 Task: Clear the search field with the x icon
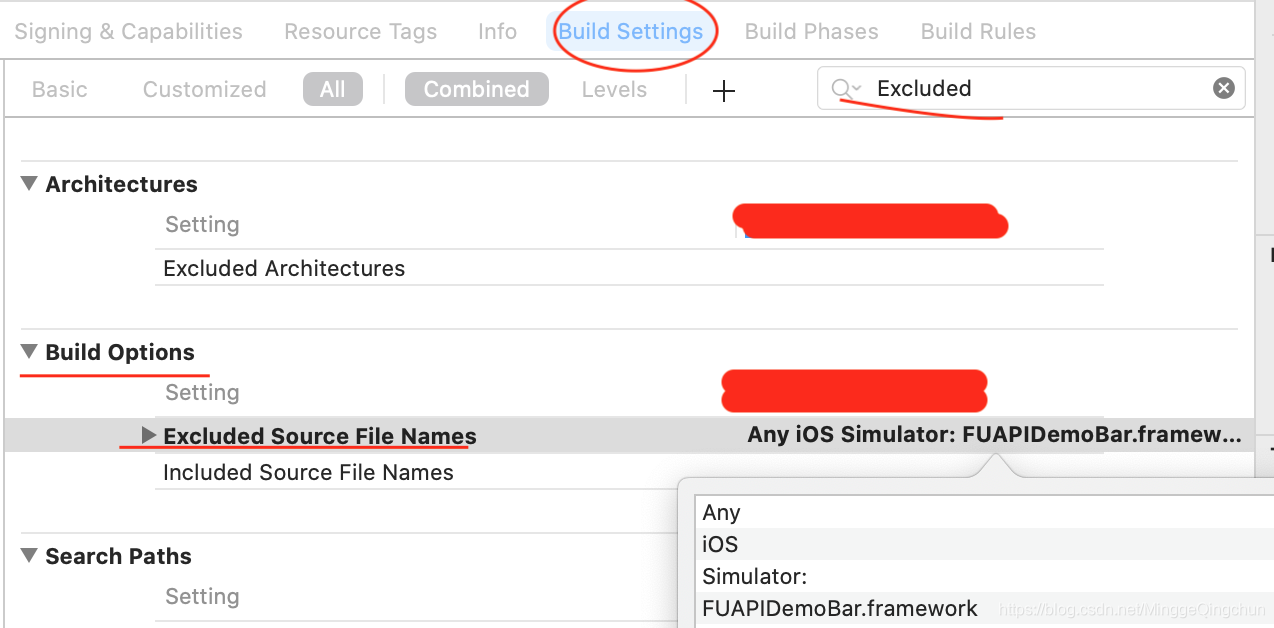(1223, 88)
